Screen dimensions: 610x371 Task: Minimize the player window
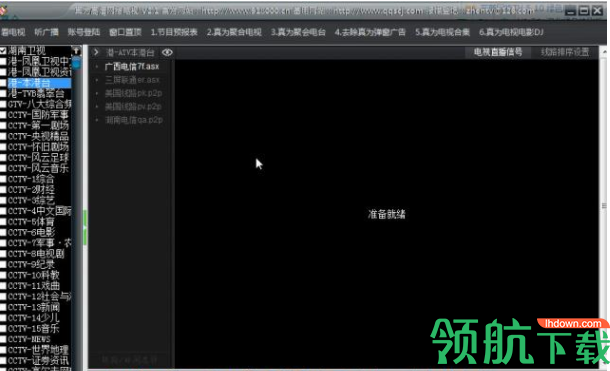(571, 11)
